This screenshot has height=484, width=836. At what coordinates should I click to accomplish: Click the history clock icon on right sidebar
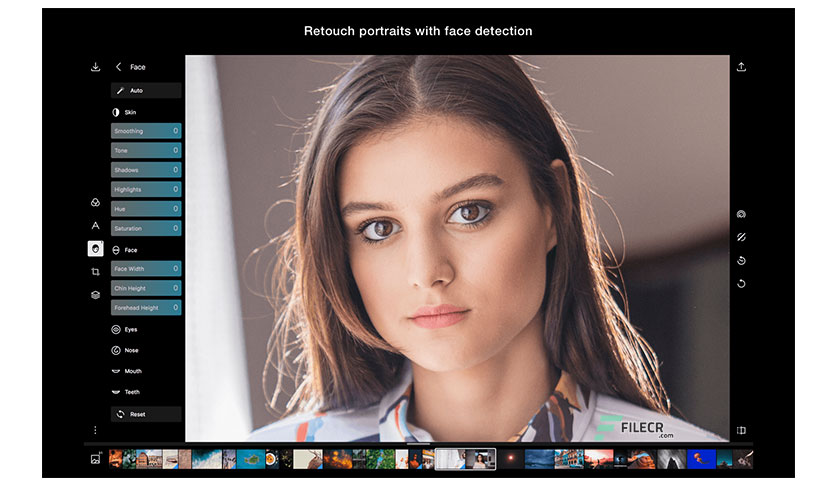(741, 261)
